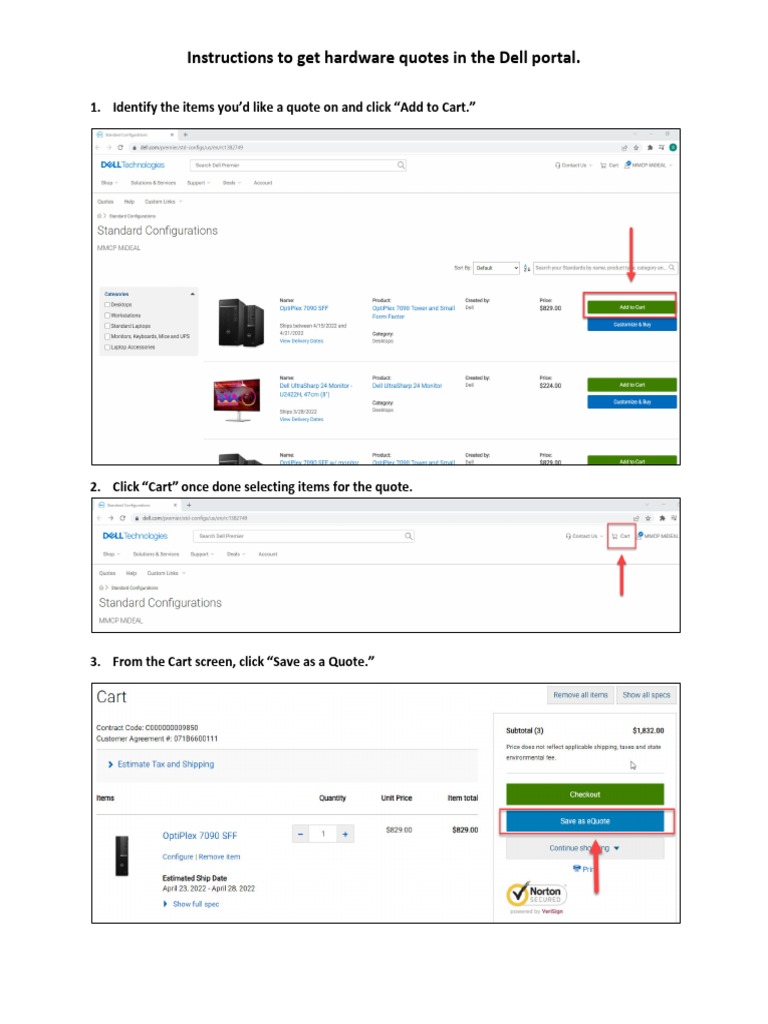Click Customize & Buy for Dell UltraSharp 24 Monitor
The width and height of the screenshot is (768, 1024).
click(632, 402)
